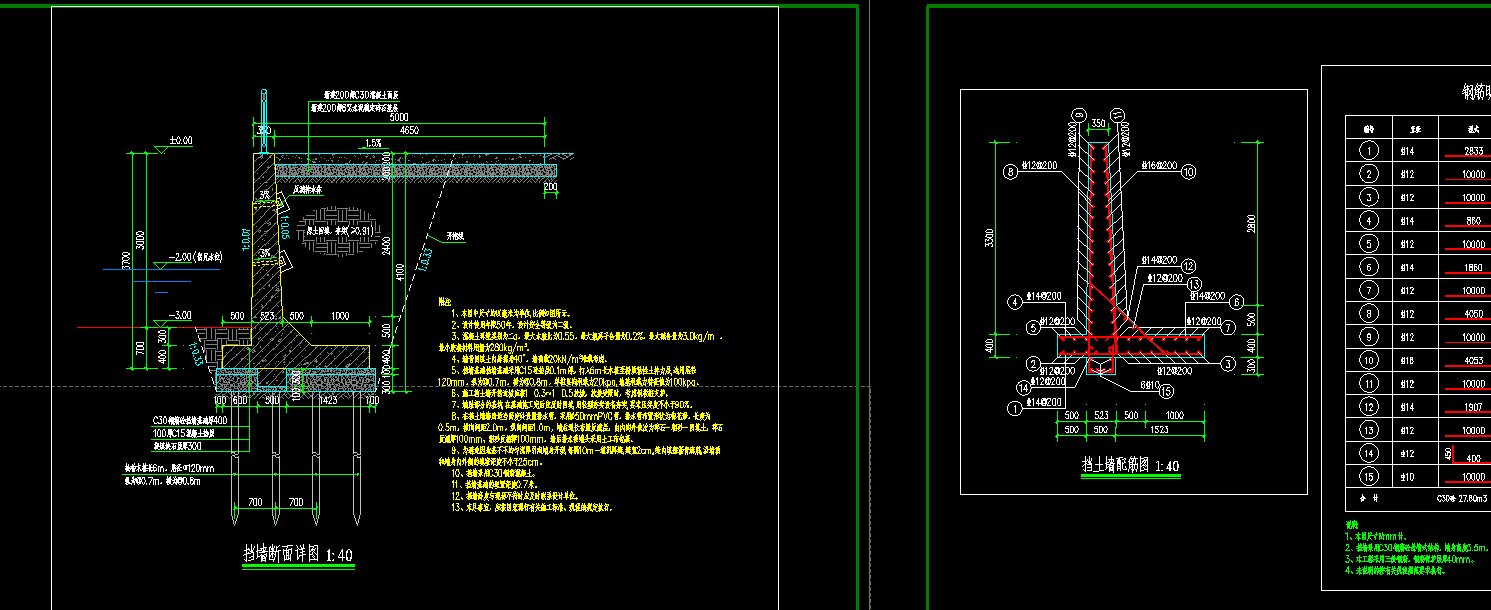Select the -3.00 elevation label
This screenshot has height=610, width=1491.
pos(179,315)
